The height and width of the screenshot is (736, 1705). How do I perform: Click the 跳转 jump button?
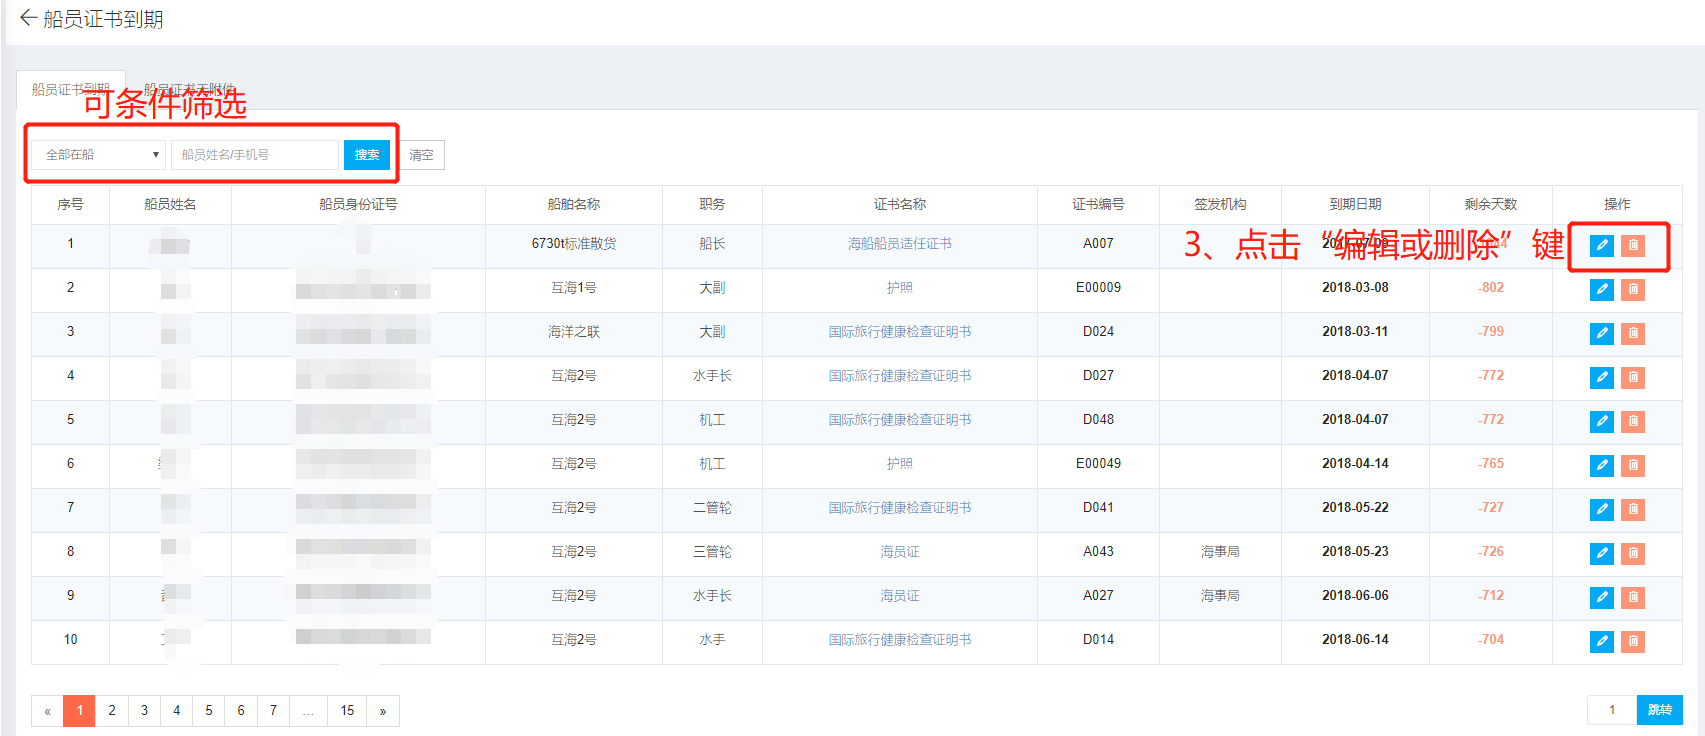pos(1660,710)
